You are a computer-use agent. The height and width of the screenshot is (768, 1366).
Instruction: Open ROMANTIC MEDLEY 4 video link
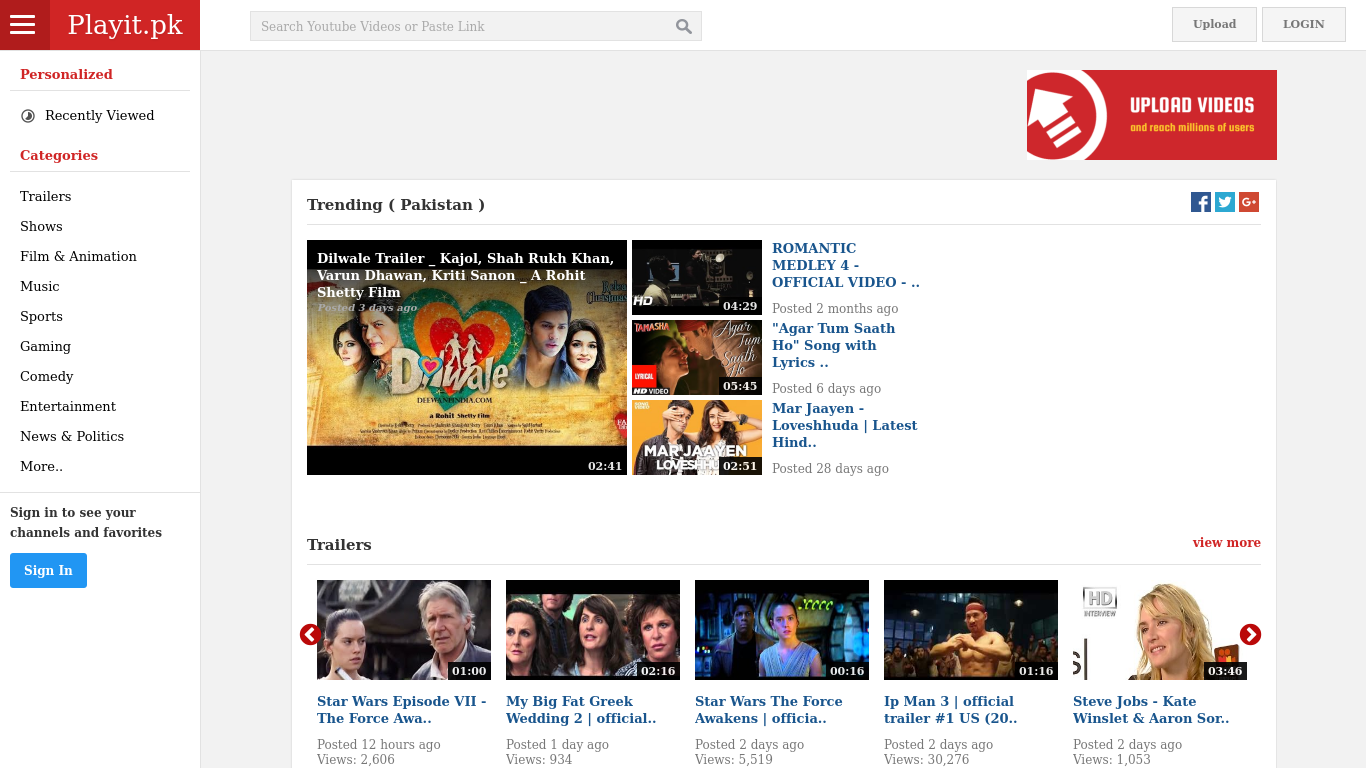pyautogui.click(x=845, y=265)
